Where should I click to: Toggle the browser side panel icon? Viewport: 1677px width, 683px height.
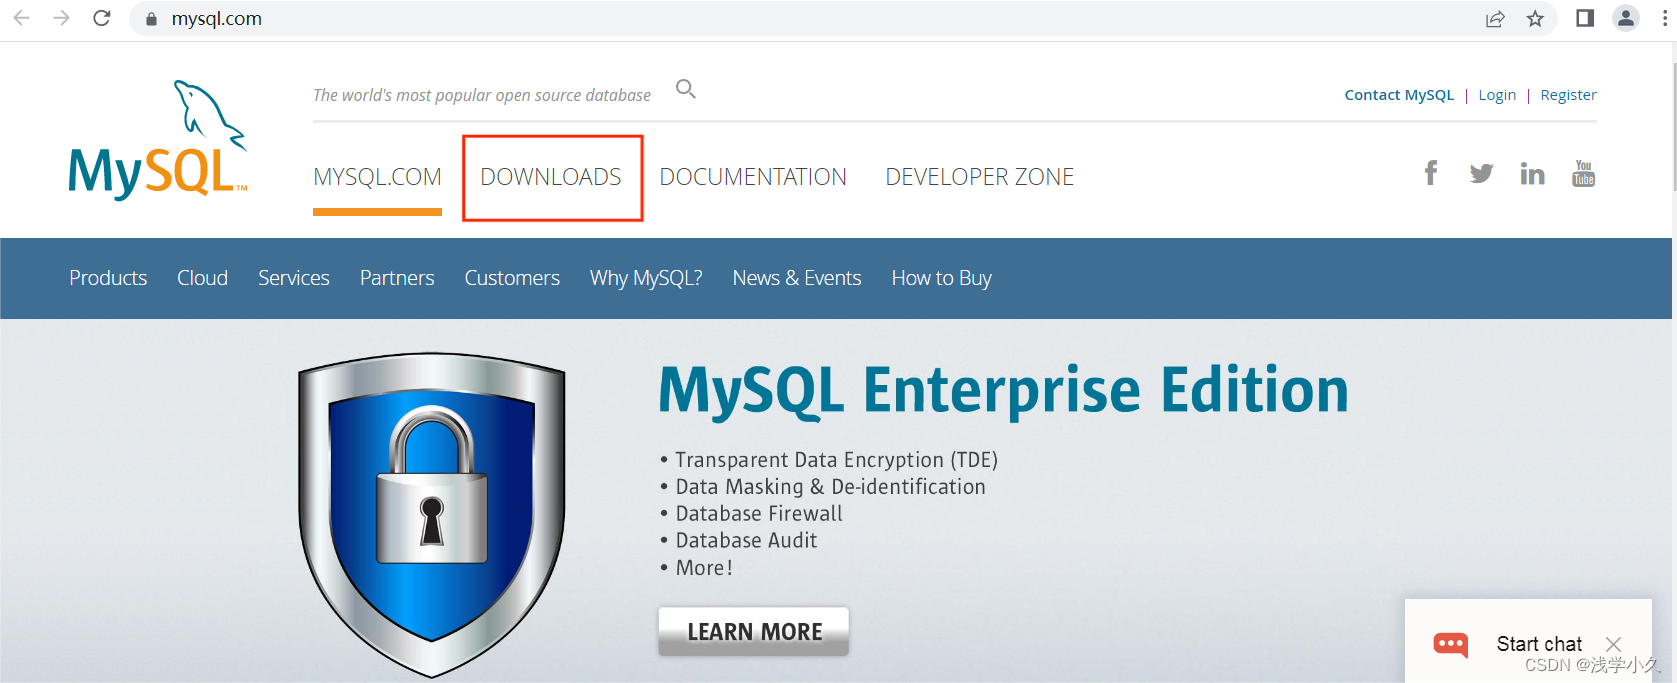(x=1585, y=18)
